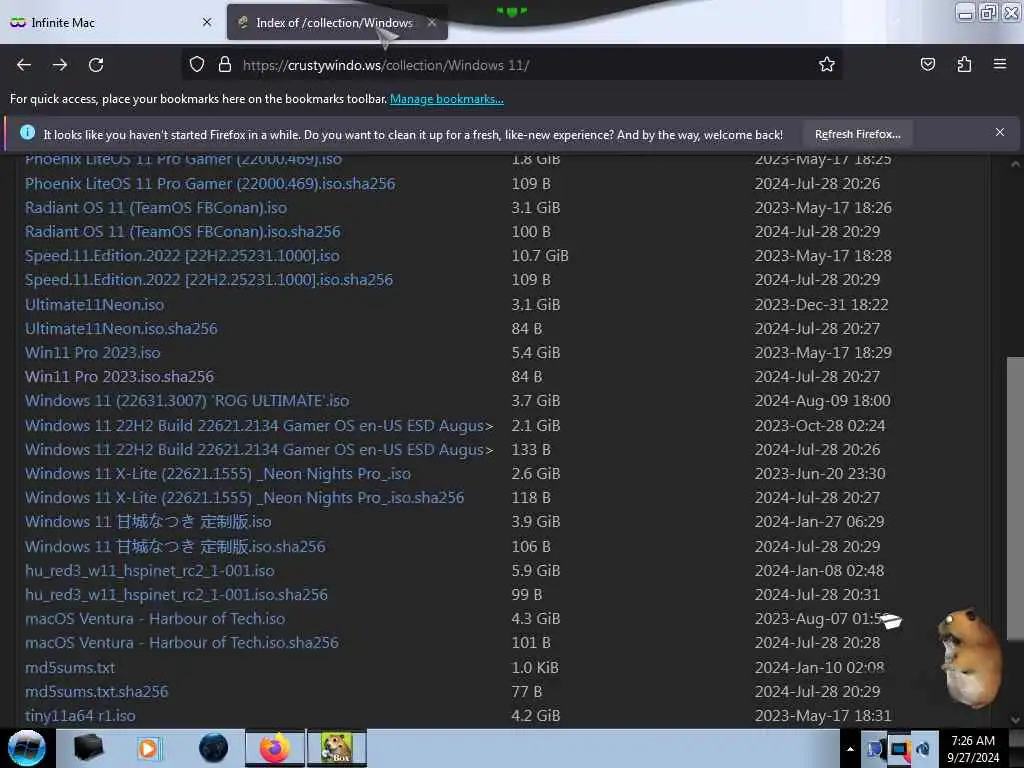Switch to the Infinite Mac tab

111,22
